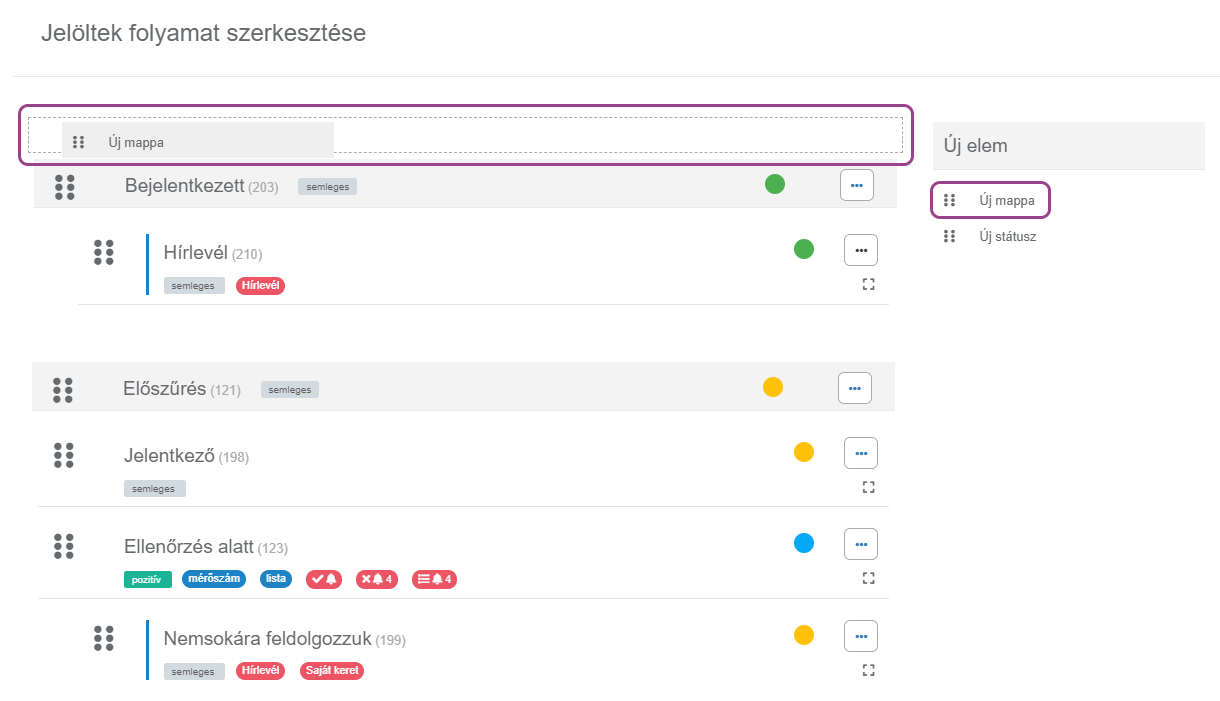Click the drag handle next to Hírlevél status
Image resolution: width=1220 pixels, height=701 pixels.
tap(104, 252)
